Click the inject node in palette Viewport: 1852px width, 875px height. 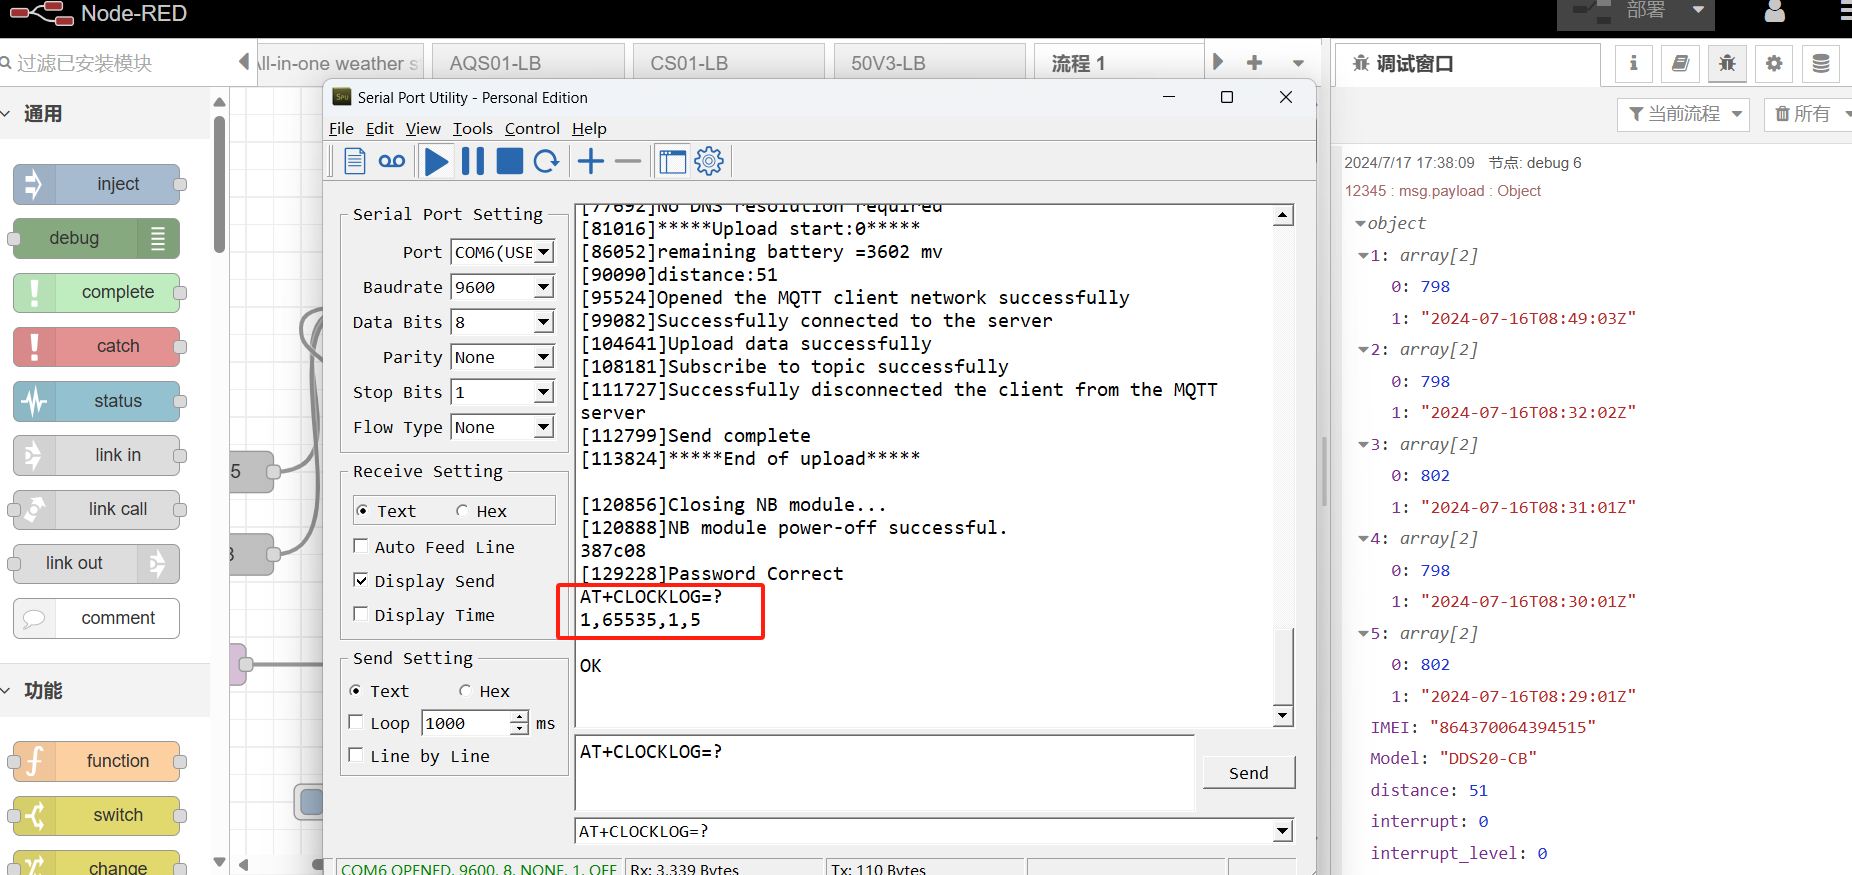tap(96, 184)
